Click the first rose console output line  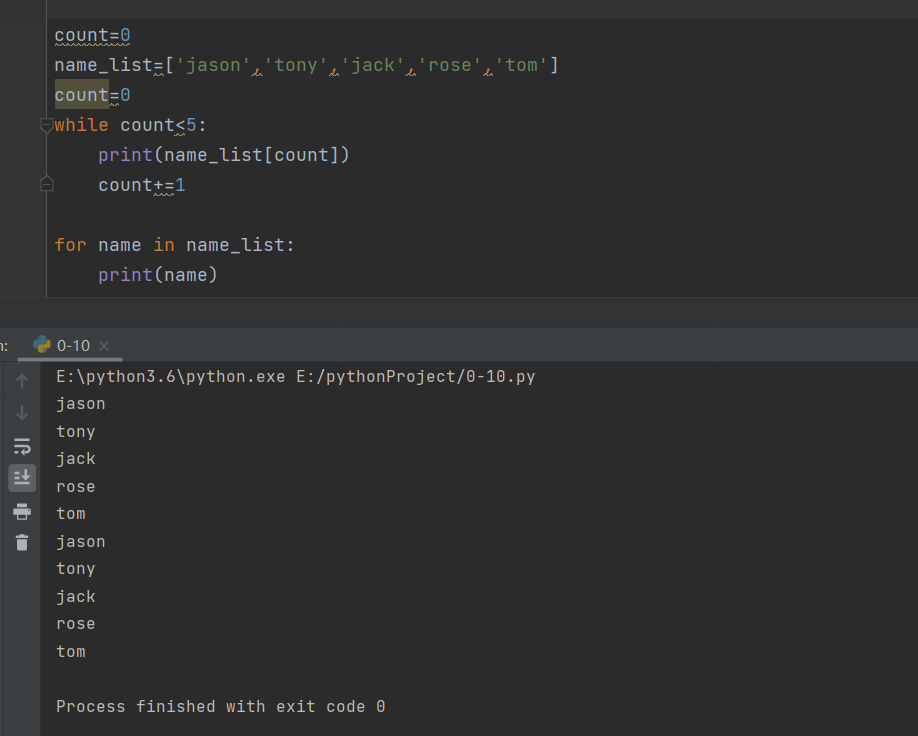pos(76,487)
